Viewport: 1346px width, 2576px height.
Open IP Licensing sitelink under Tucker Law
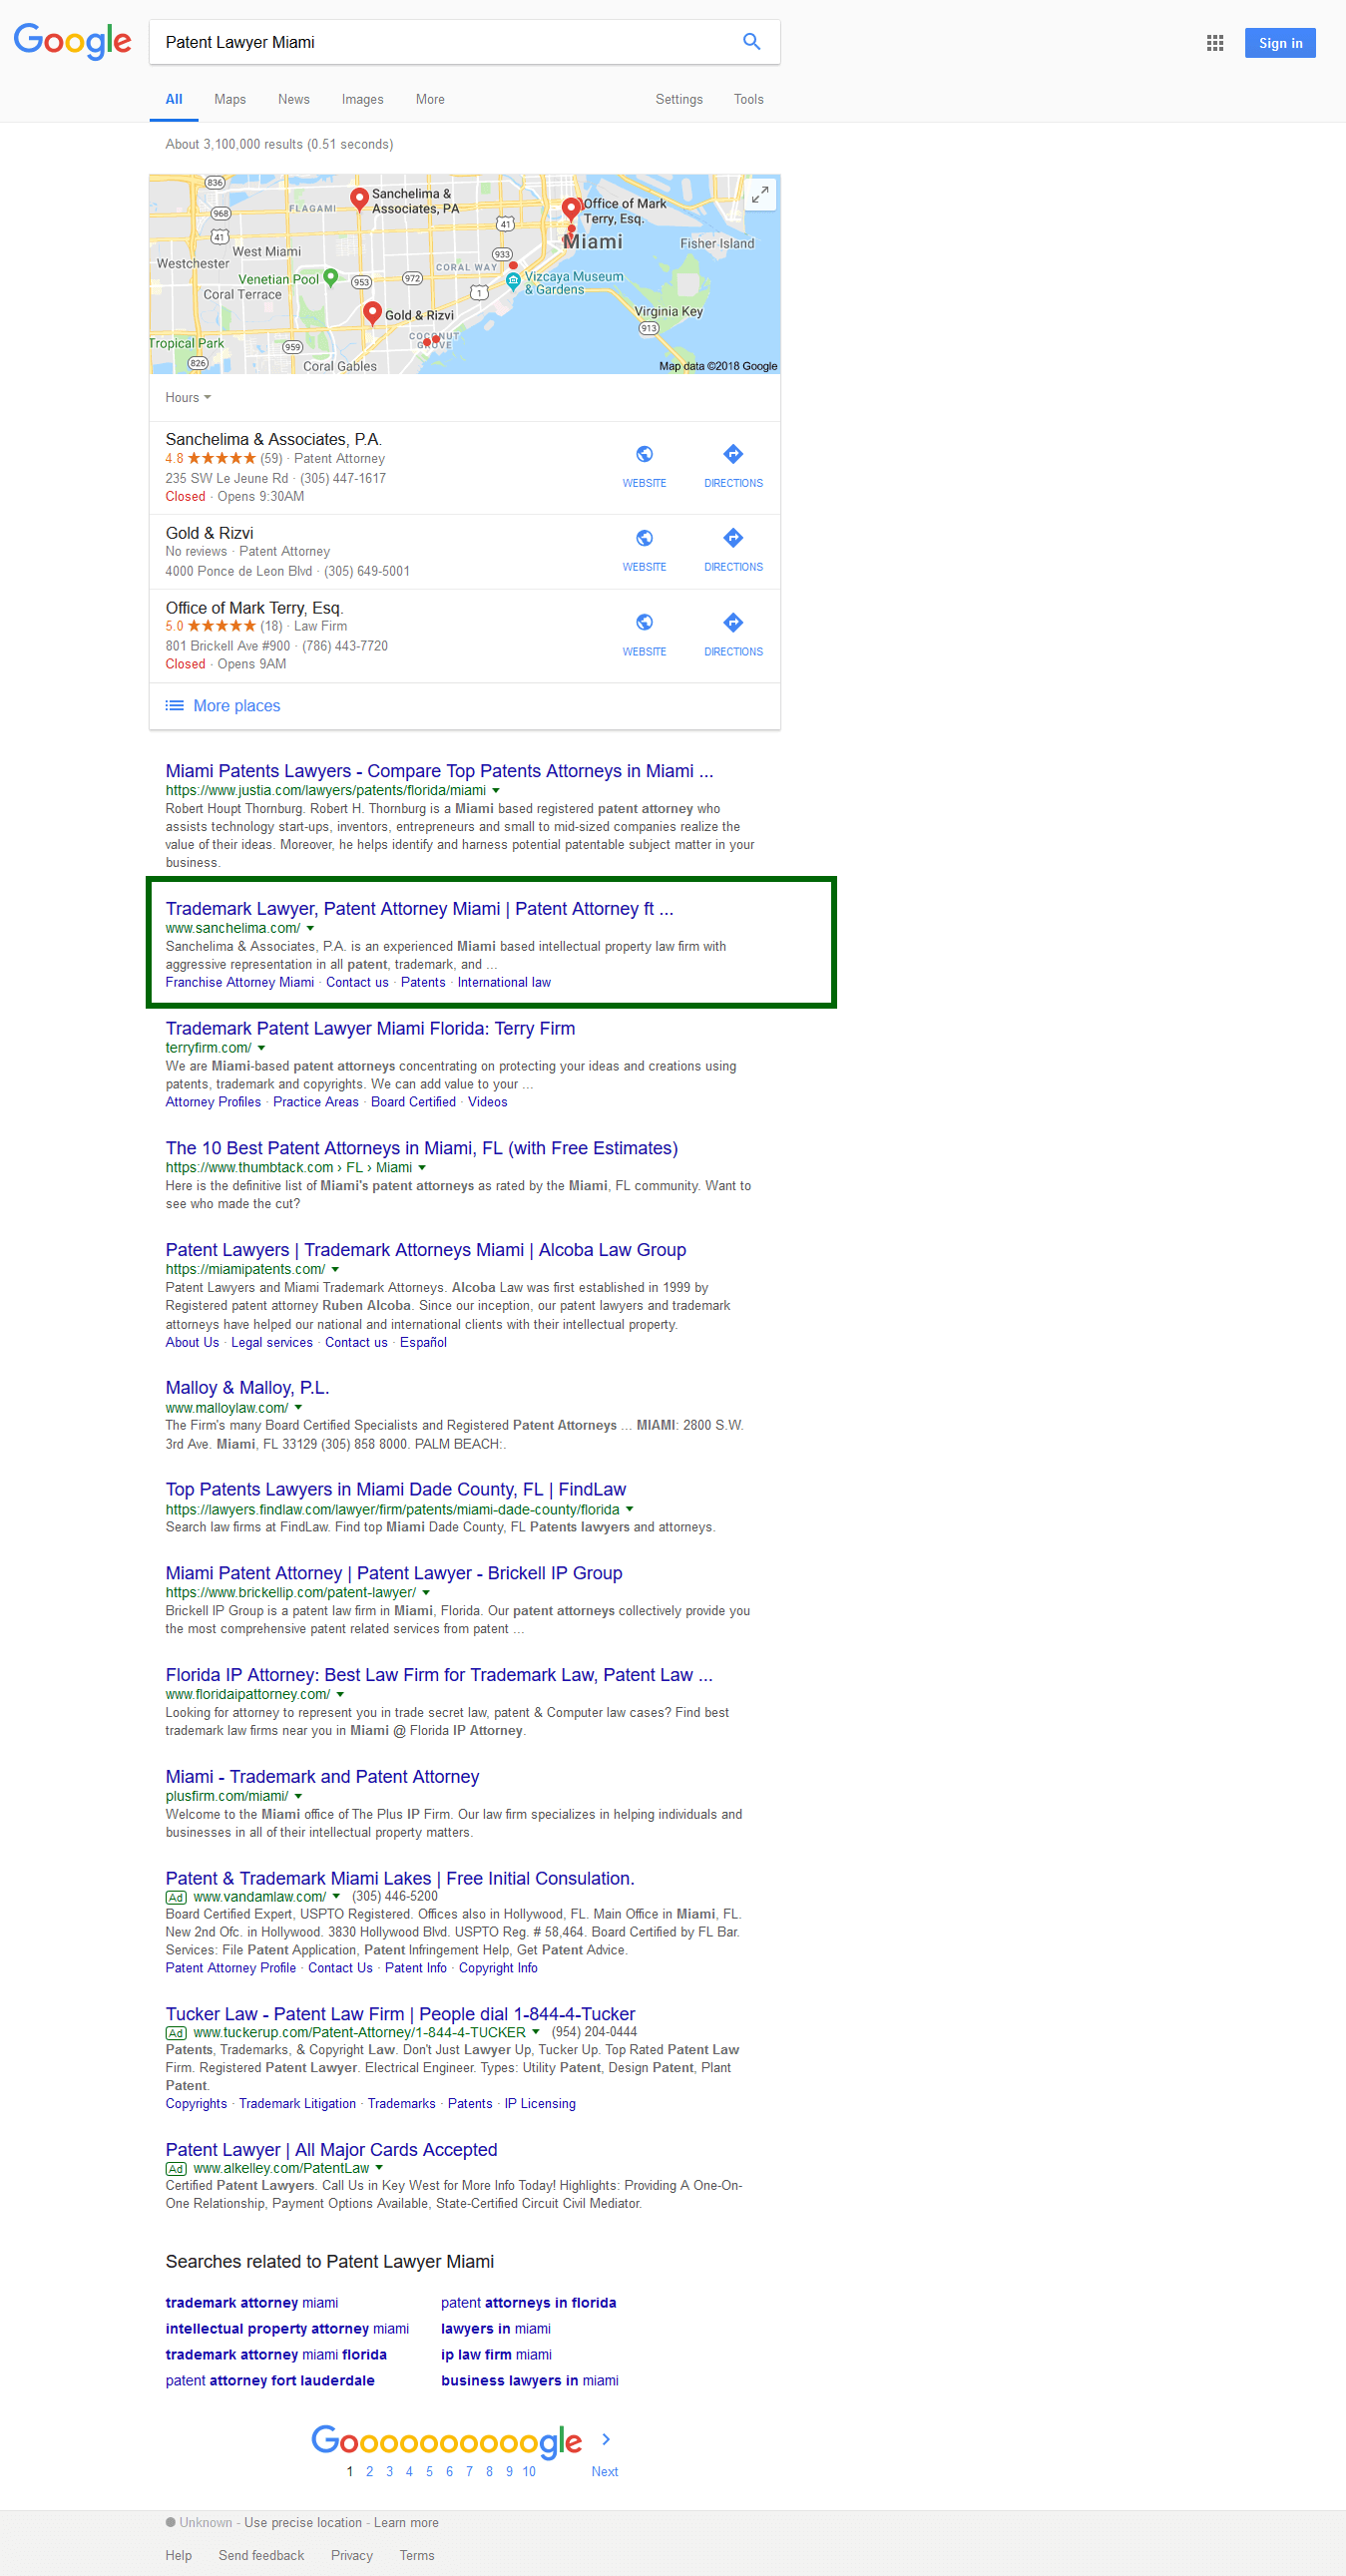click(540, 2104)
